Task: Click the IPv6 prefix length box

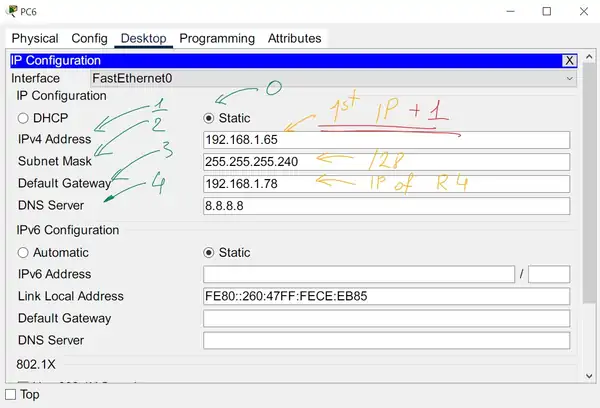Action: pos(549,274)
